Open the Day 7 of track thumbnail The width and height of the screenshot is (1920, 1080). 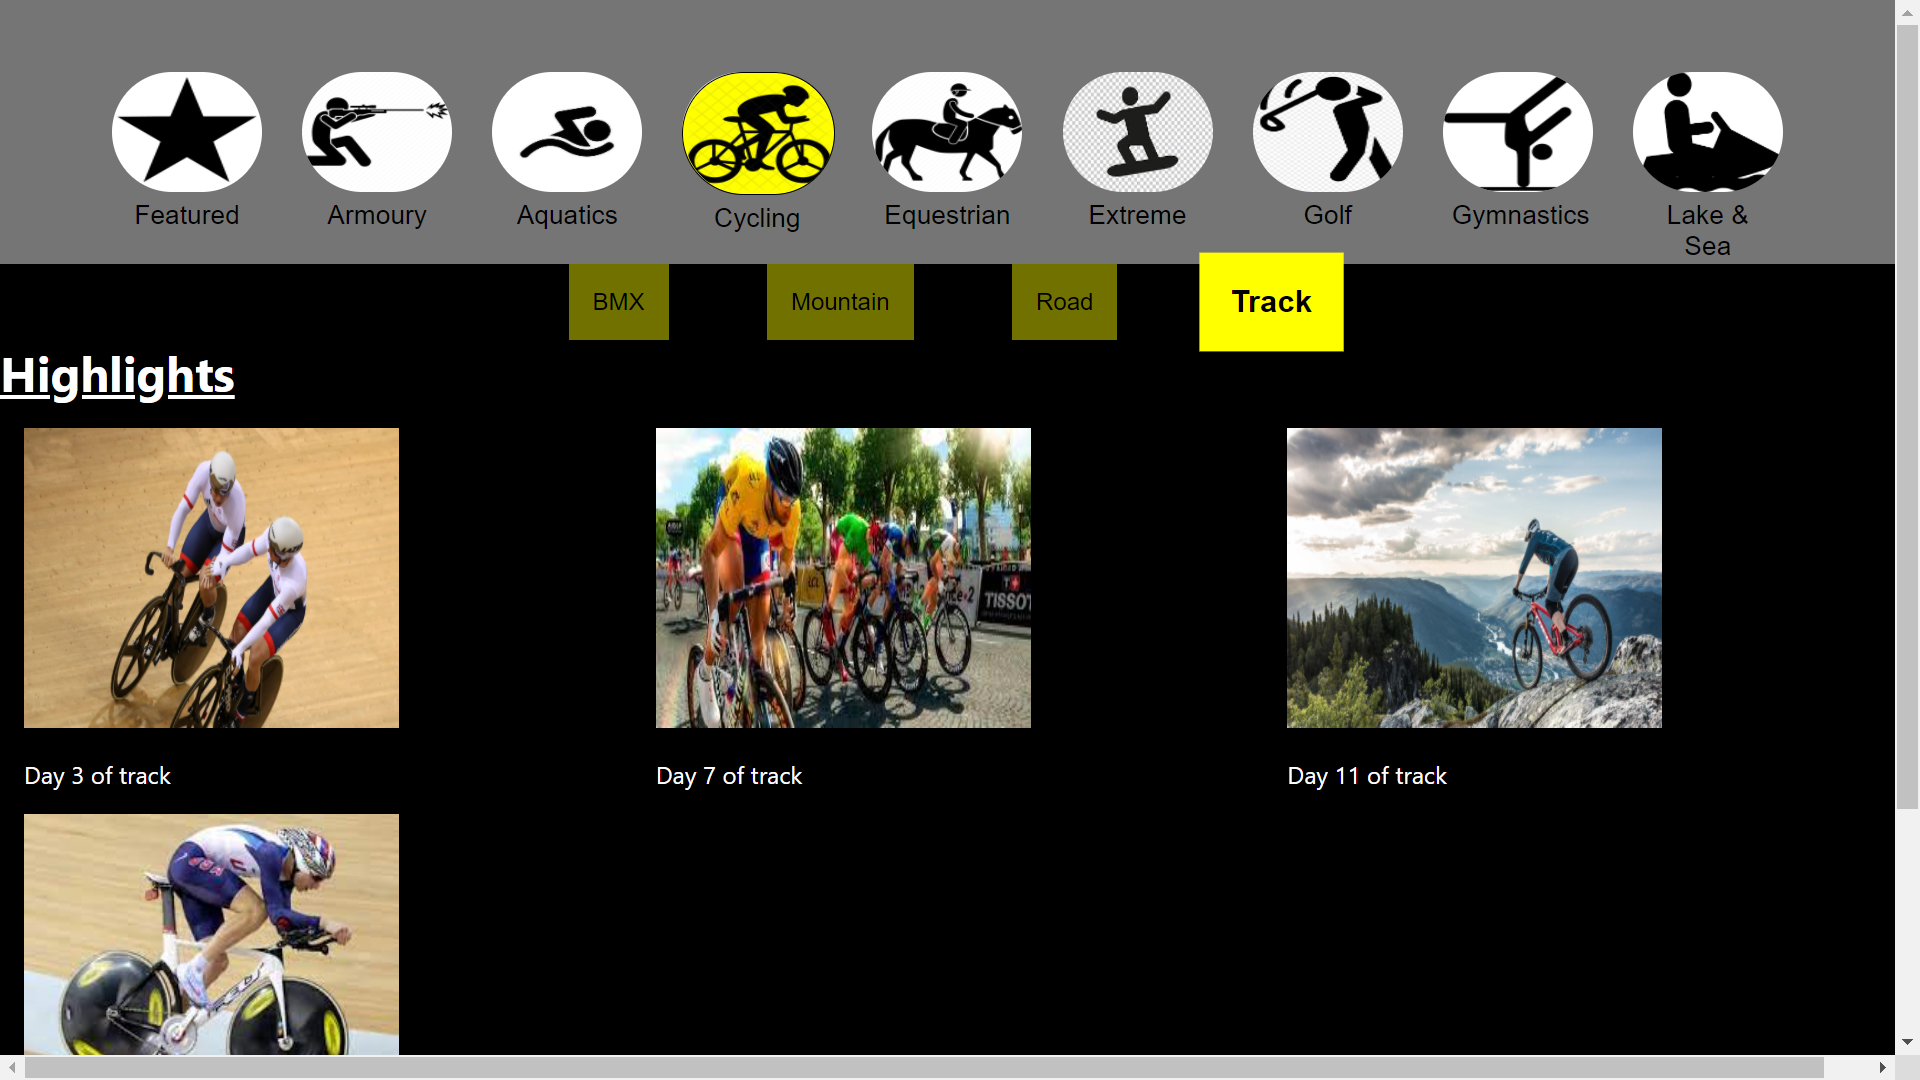point(843,578)
